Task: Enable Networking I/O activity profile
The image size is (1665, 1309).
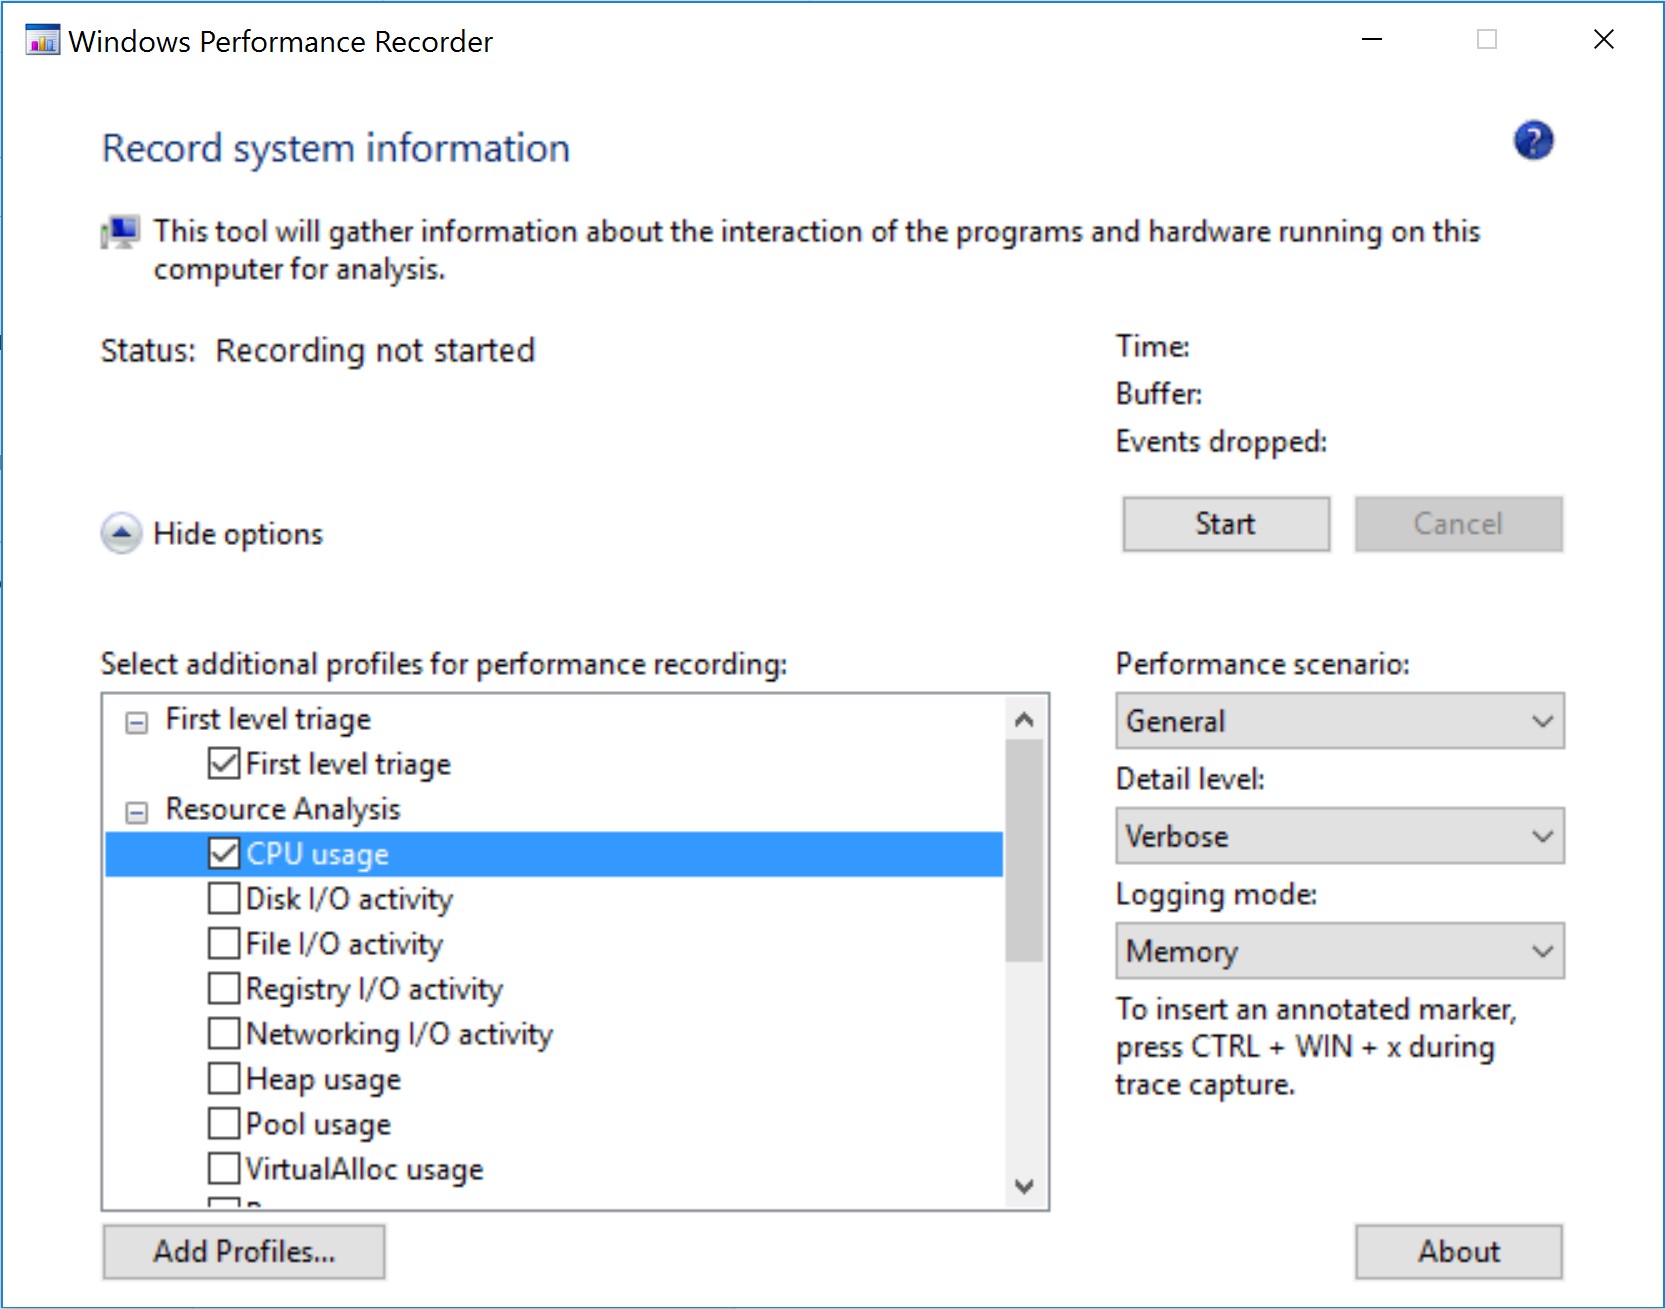Action: [224, 1033]
